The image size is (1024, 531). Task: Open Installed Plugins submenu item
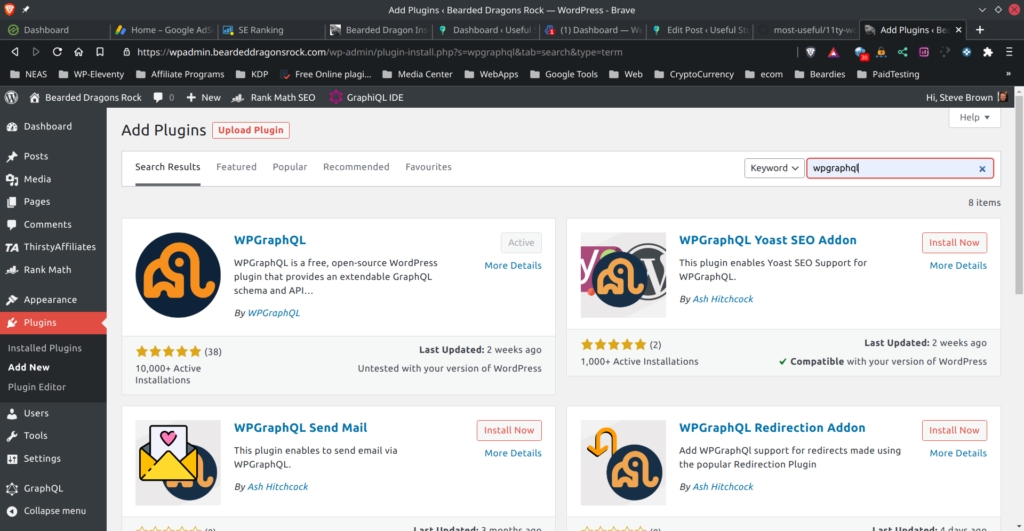click(x=44, y=348)
